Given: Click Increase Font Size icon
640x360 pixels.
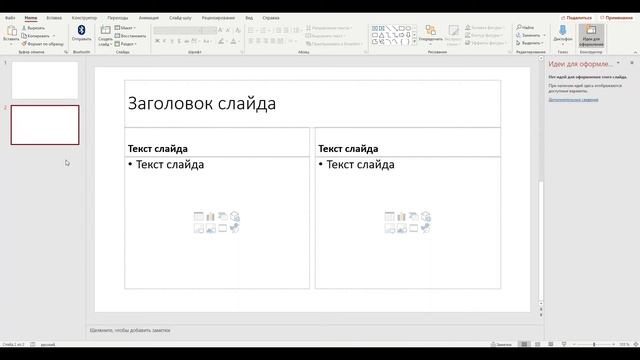Looking at the screenshot, I should tap(220, 30).
